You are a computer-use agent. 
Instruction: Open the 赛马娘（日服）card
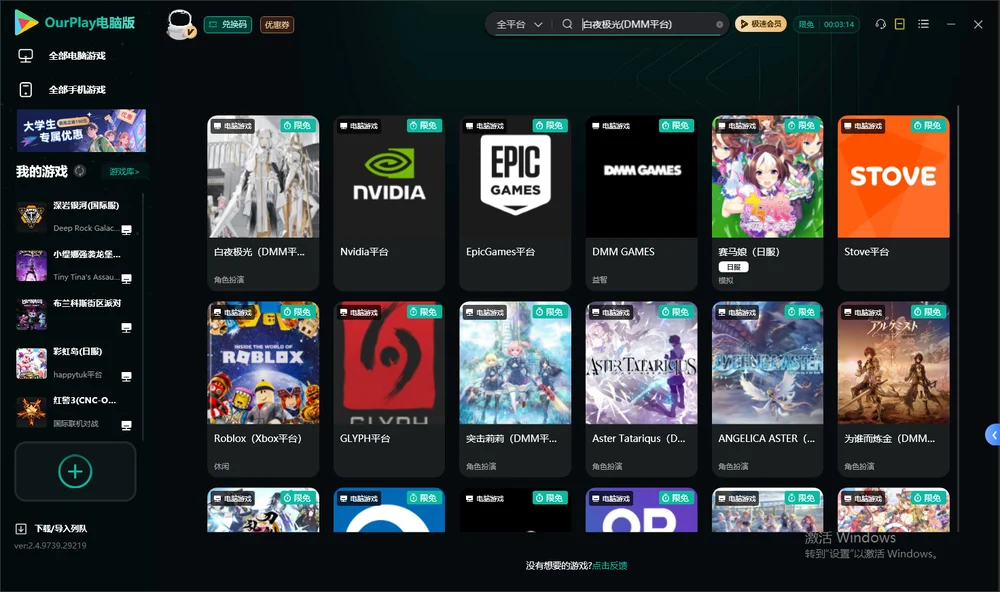(768, 203)
